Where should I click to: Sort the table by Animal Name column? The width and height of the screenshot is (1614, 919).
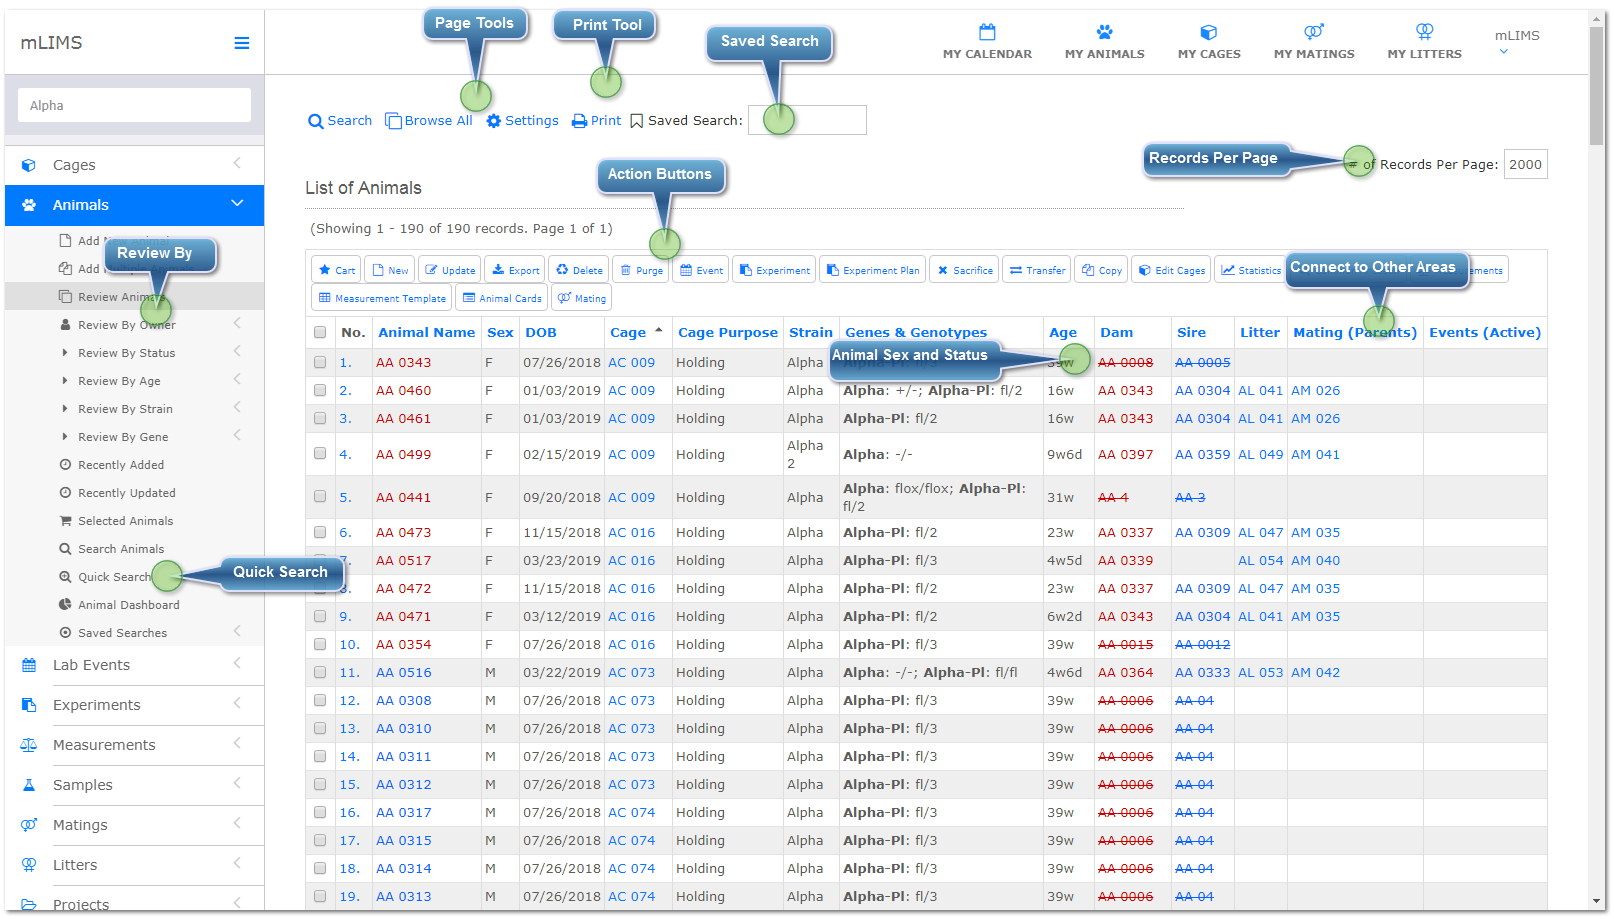(x=426, y=333)
